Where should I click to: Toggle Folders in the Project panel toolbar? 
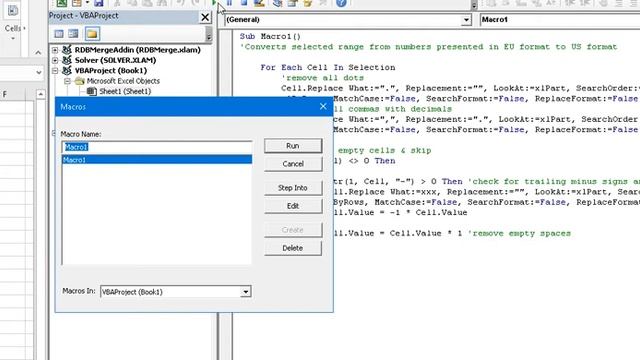(92, 33)
